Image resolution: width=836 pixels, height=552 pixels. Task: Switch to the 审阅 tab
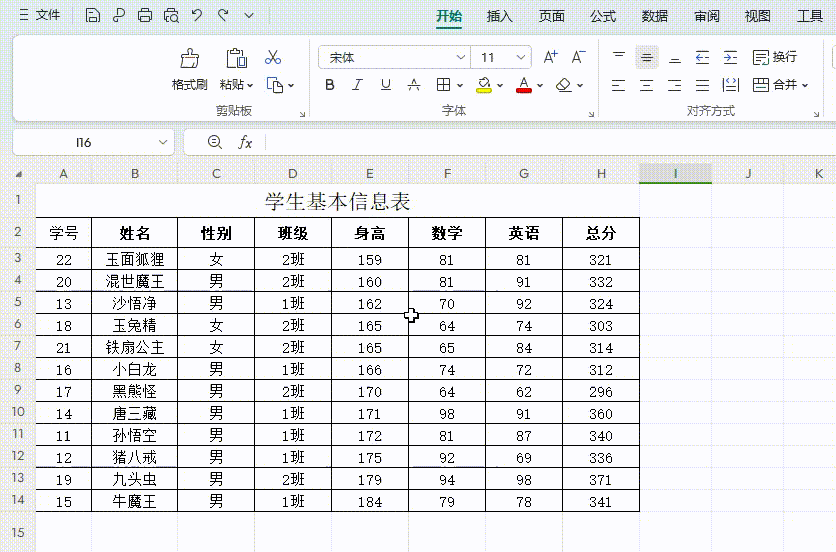coord(706,16)
